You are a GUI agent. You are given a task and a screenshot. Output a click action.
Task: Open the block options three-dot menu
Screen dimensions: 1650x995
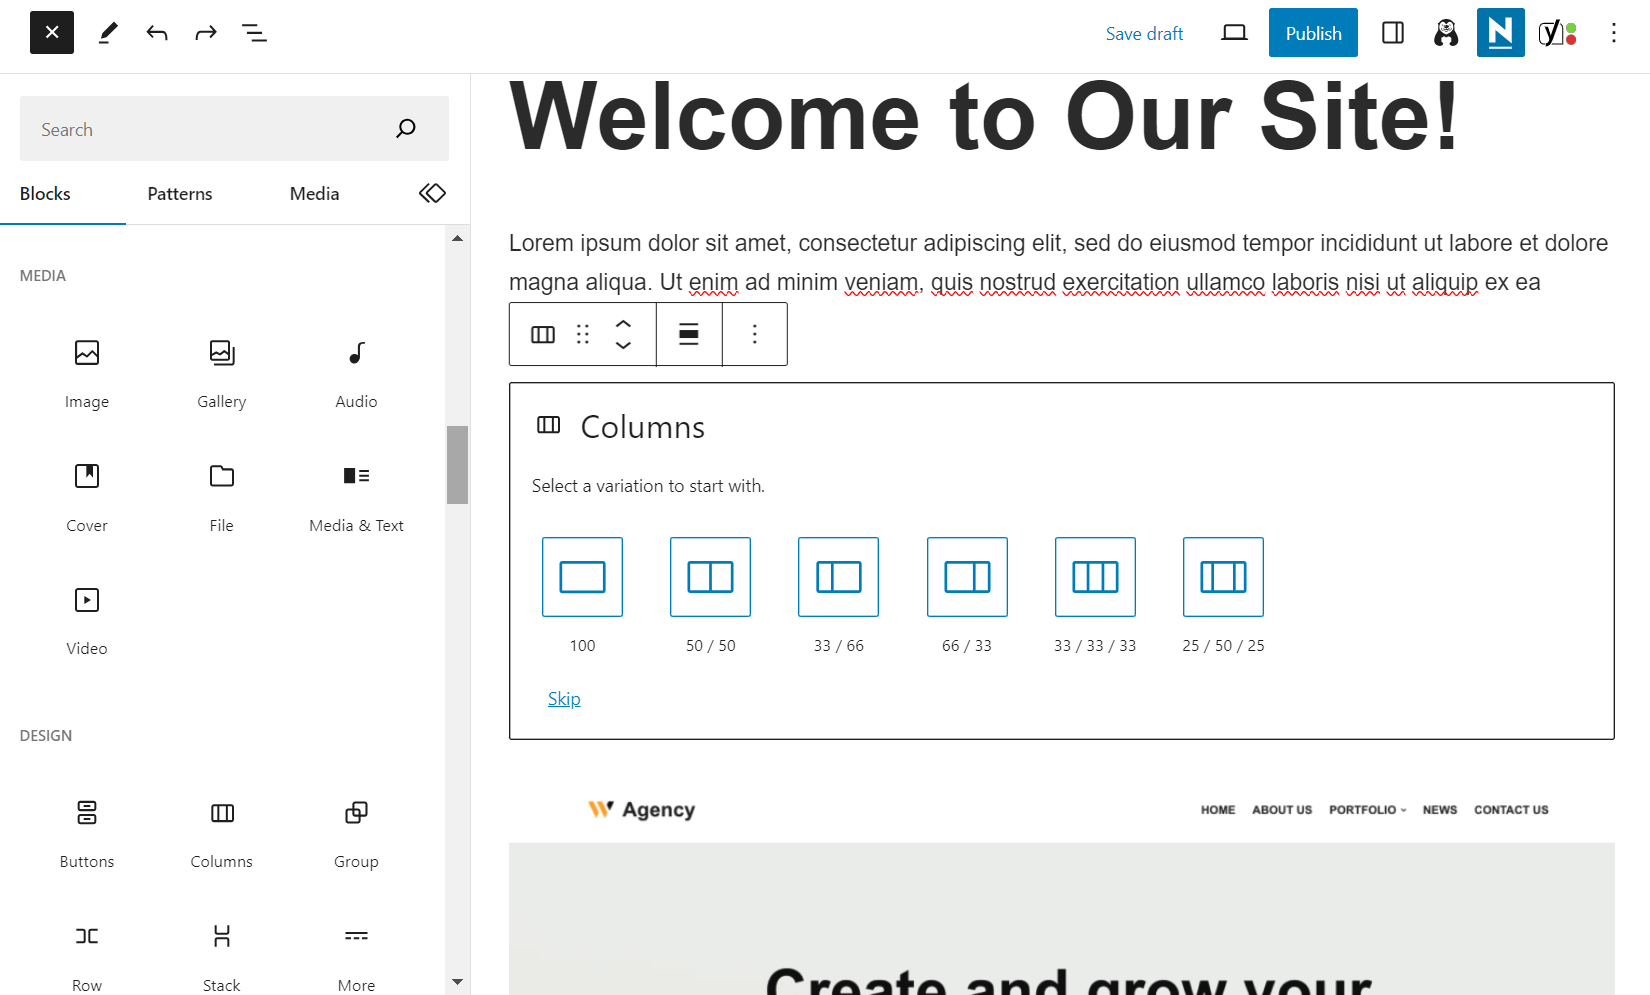pyautogui.click(x=755, y=334)
